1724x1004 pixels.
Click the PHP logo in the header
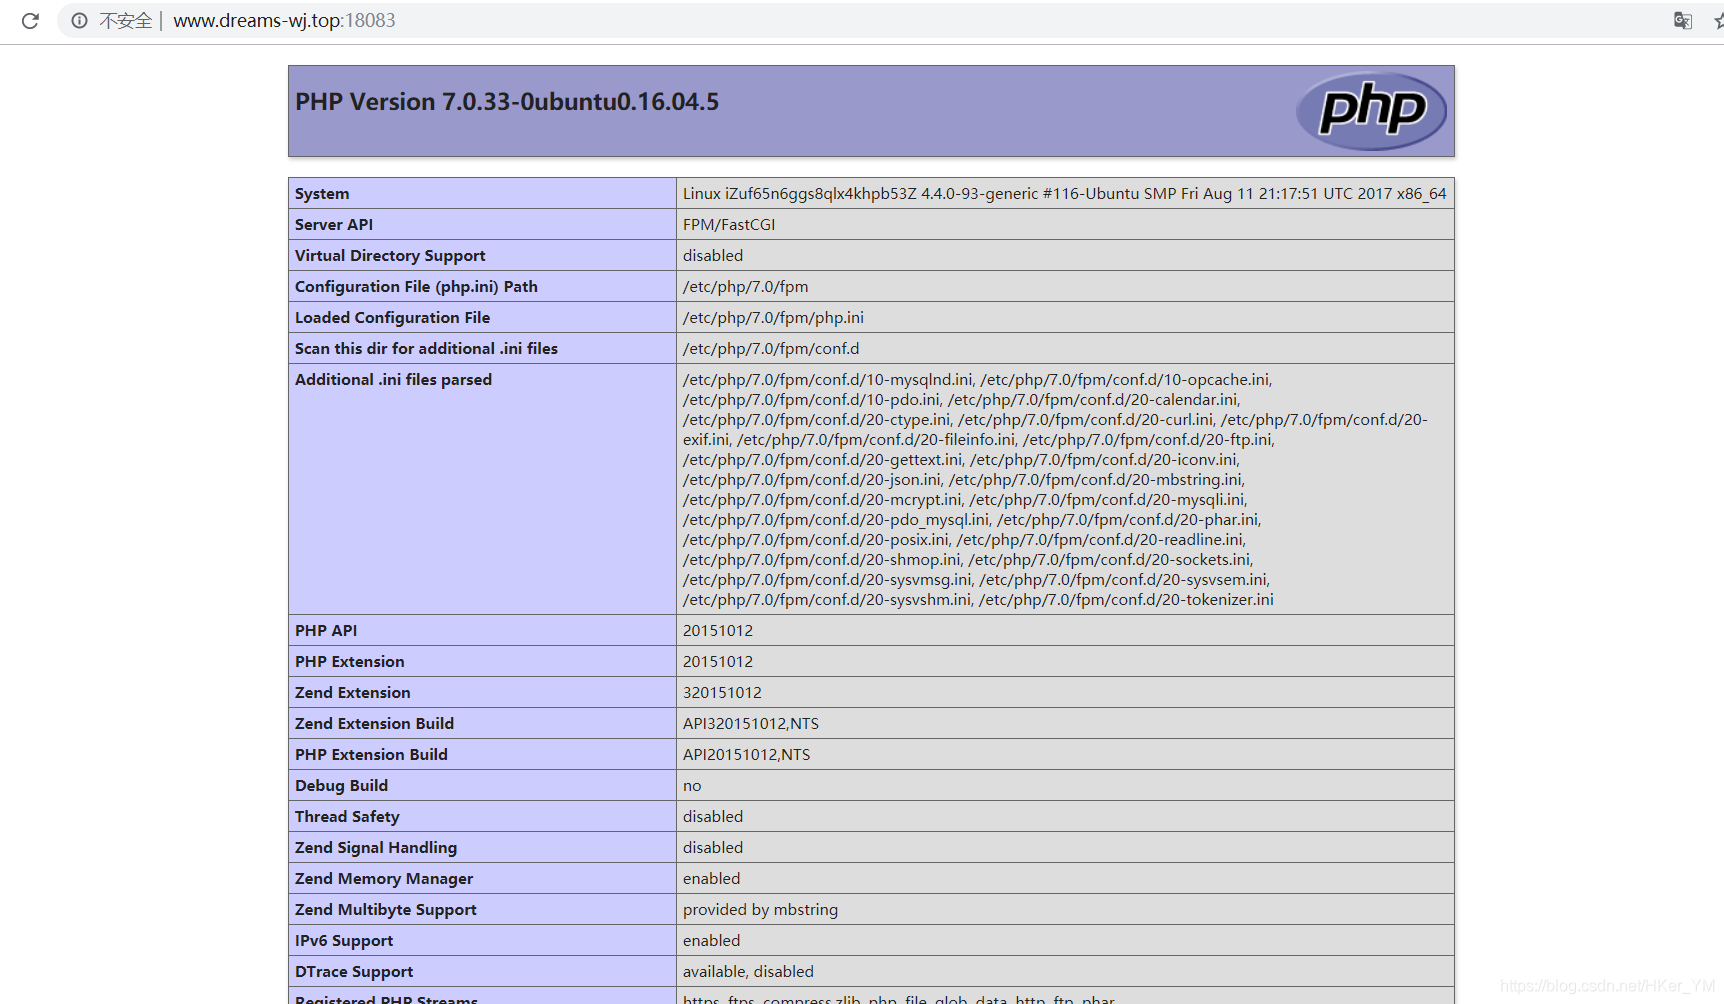(x=1371, y=111)
